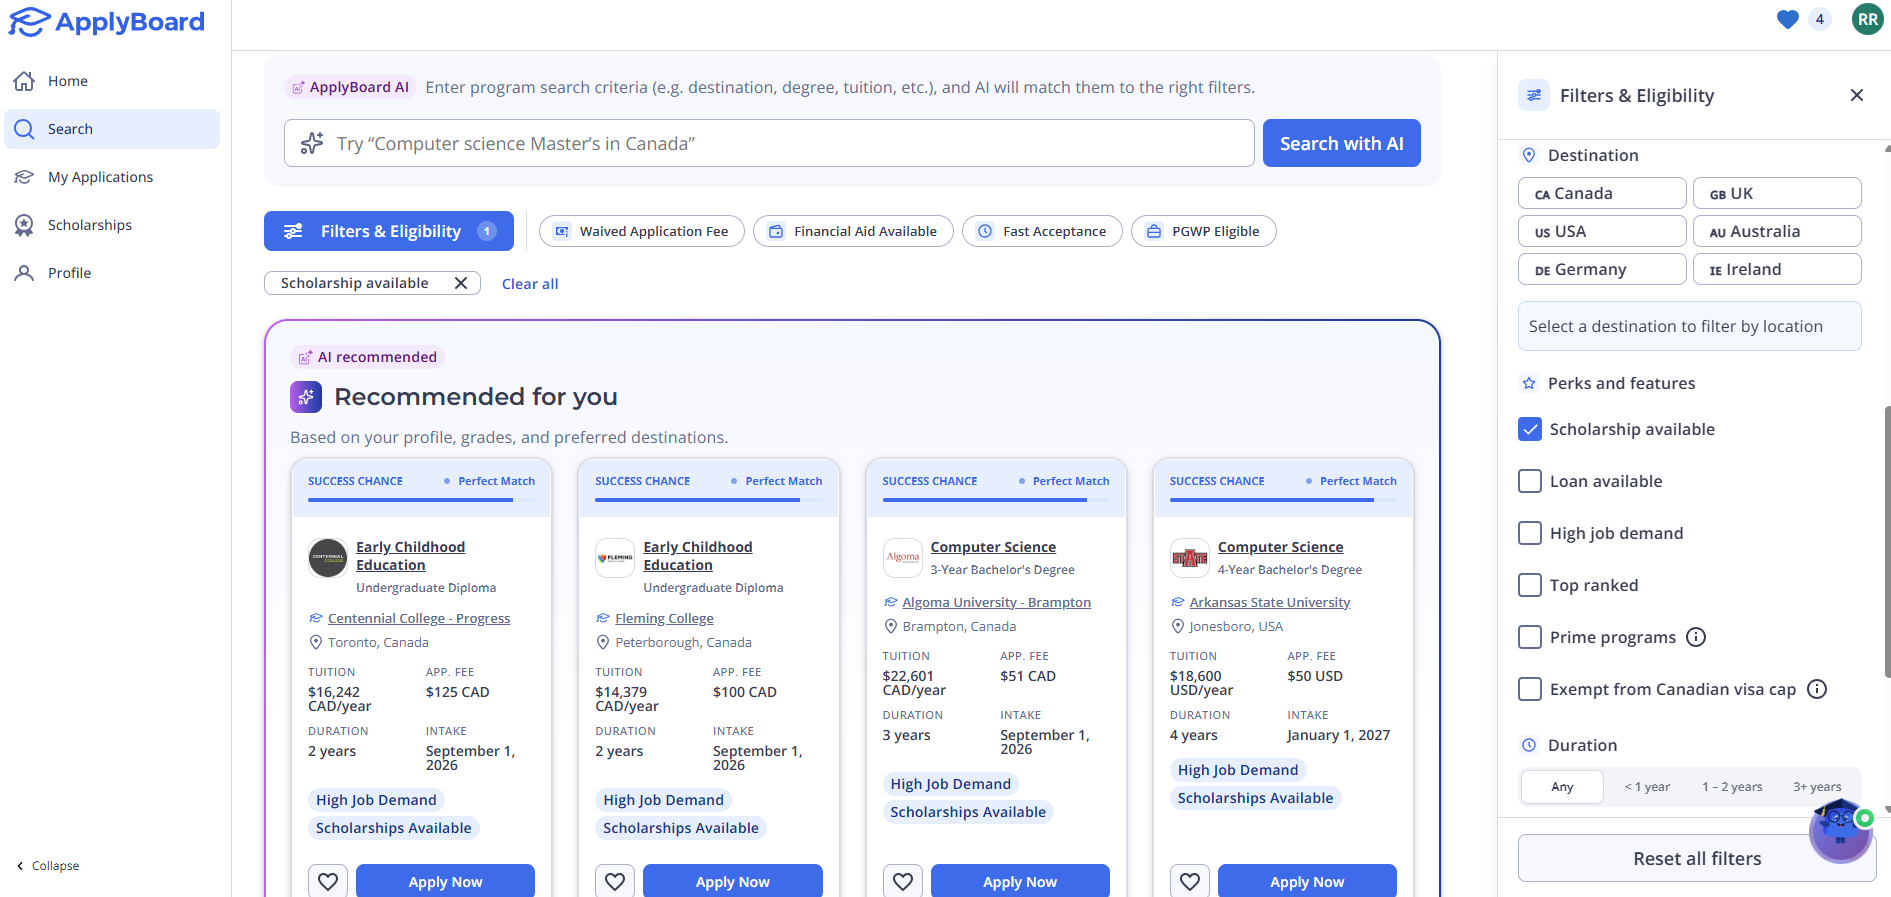Check Exempt from Canadian visa cap
Image resolution: width=1891 pixels, height=897 pixels.
[1530, 689]
